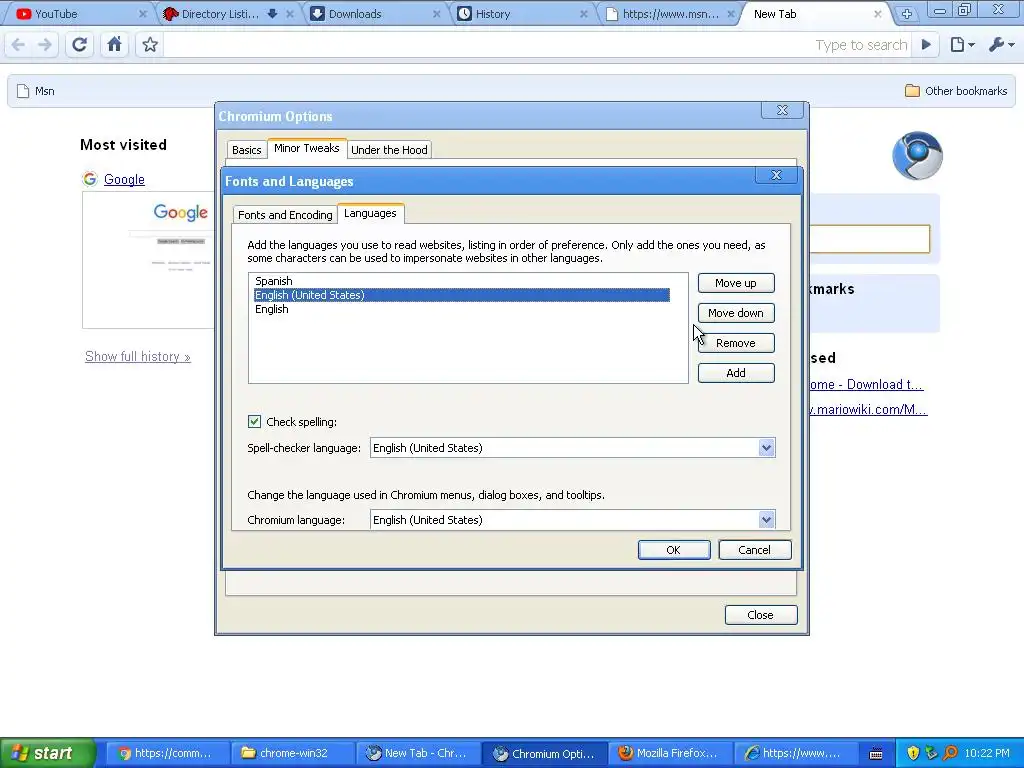Go to the home page icon

click(114, 44)
